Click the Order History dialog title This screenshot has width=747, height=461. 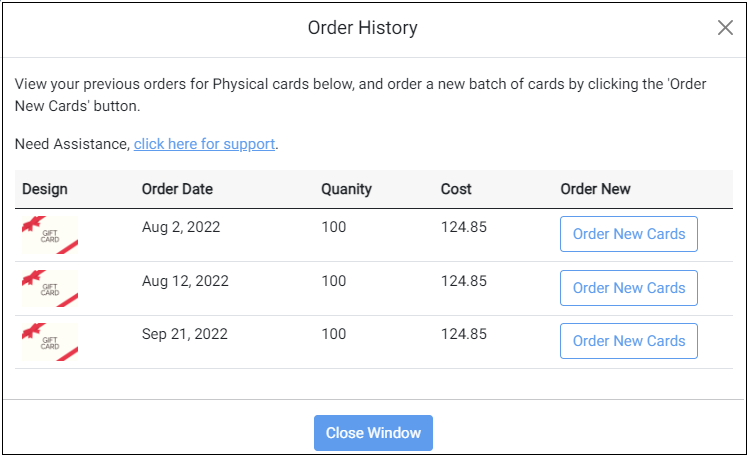click(x=363, y=28)
